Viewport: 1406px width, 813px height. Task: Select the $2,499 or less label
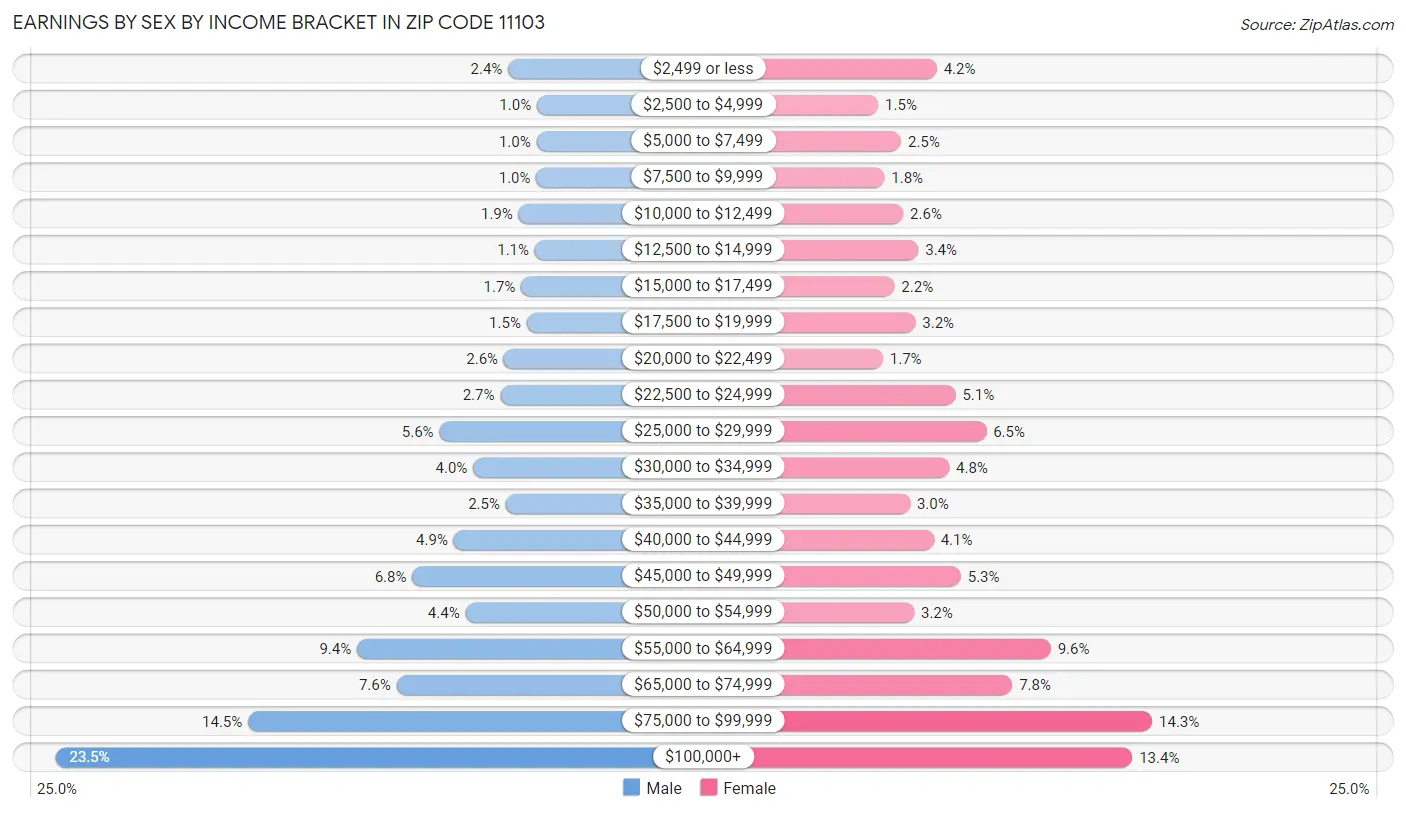pyautogui.click(x=703, y=68)
